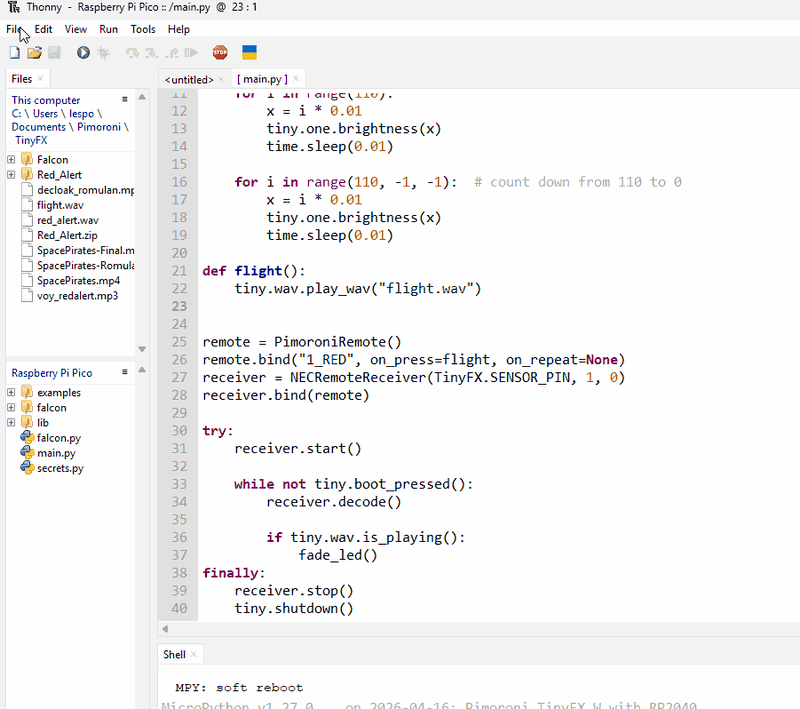Expand the examples folder on the Pico
Screen dimensions: 800x709
pyautogui.click(x=11, y=393)
